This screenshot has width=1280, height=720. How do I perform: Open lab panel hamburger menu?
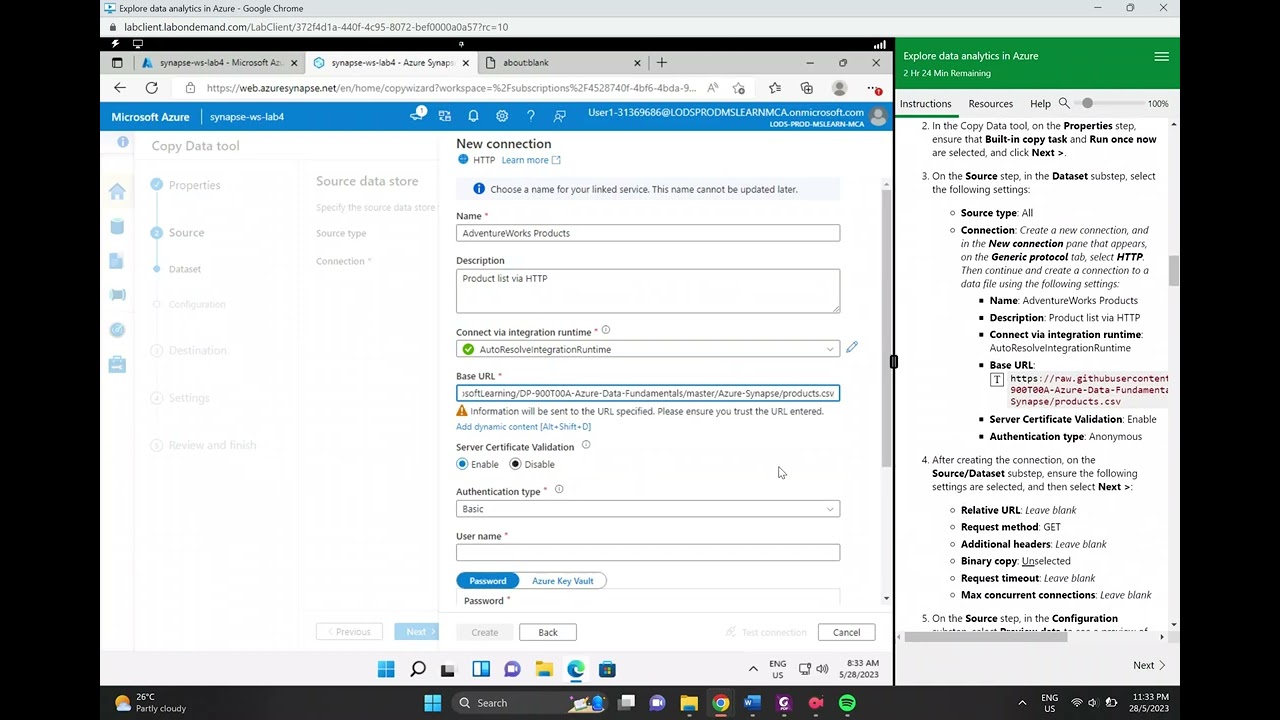1161,57
